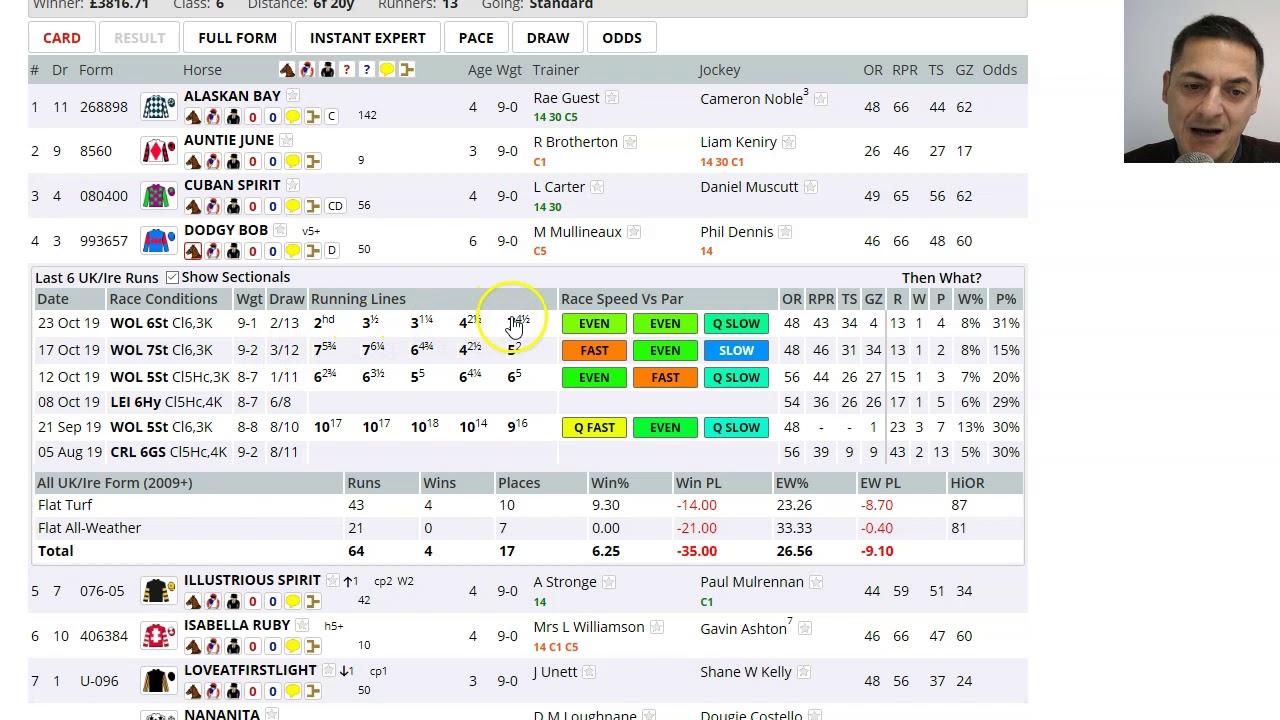This screenshot has width=1280, height=720.
Task: Click Isabella Ruby tracker icon
Action: (x=312, y=646)
